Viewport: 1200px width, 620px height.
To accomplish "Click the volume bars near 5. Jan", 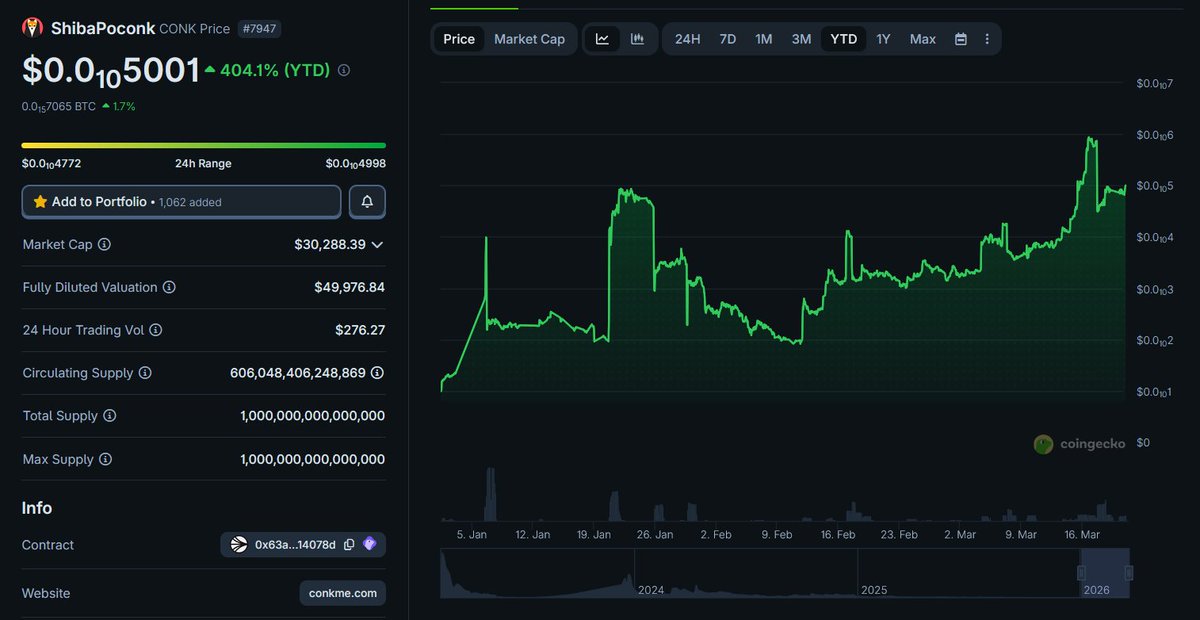I will (x=490, y=494).
